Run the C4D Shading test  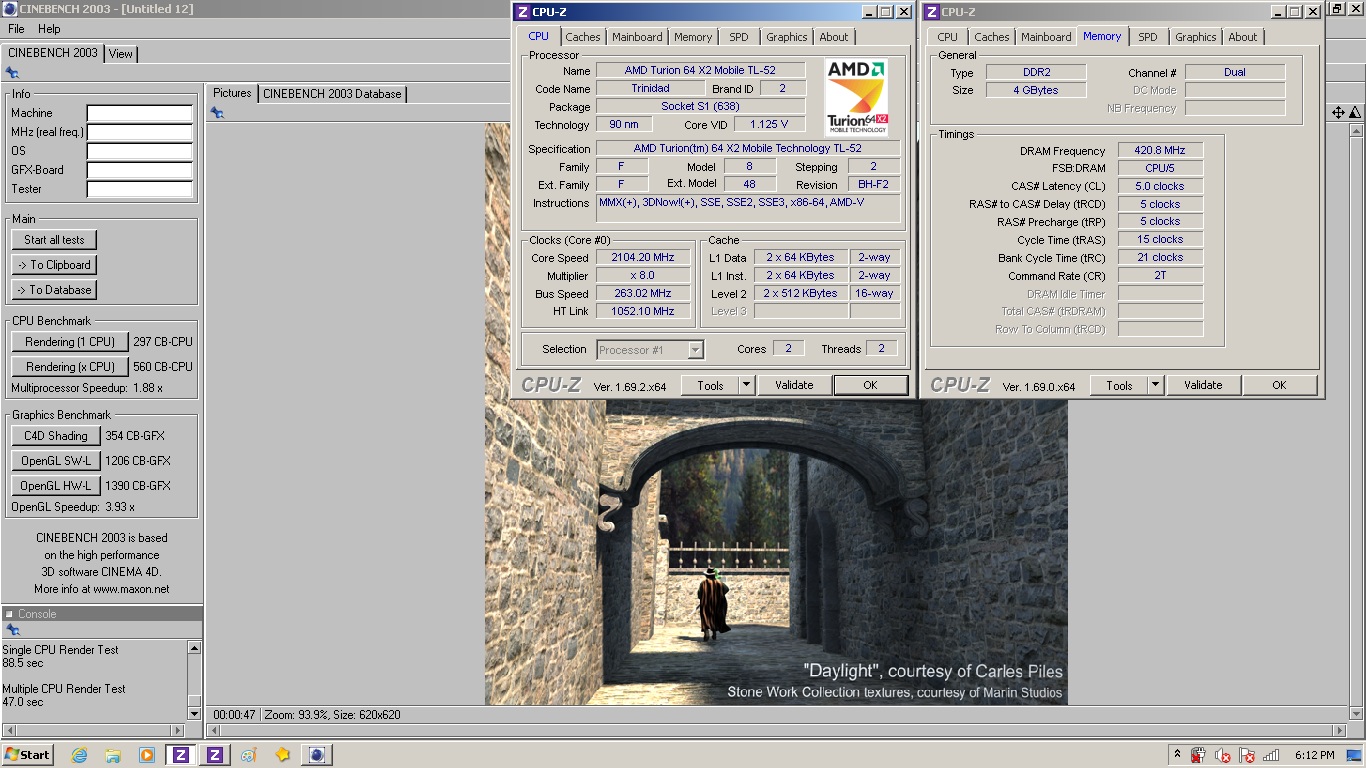56,436
